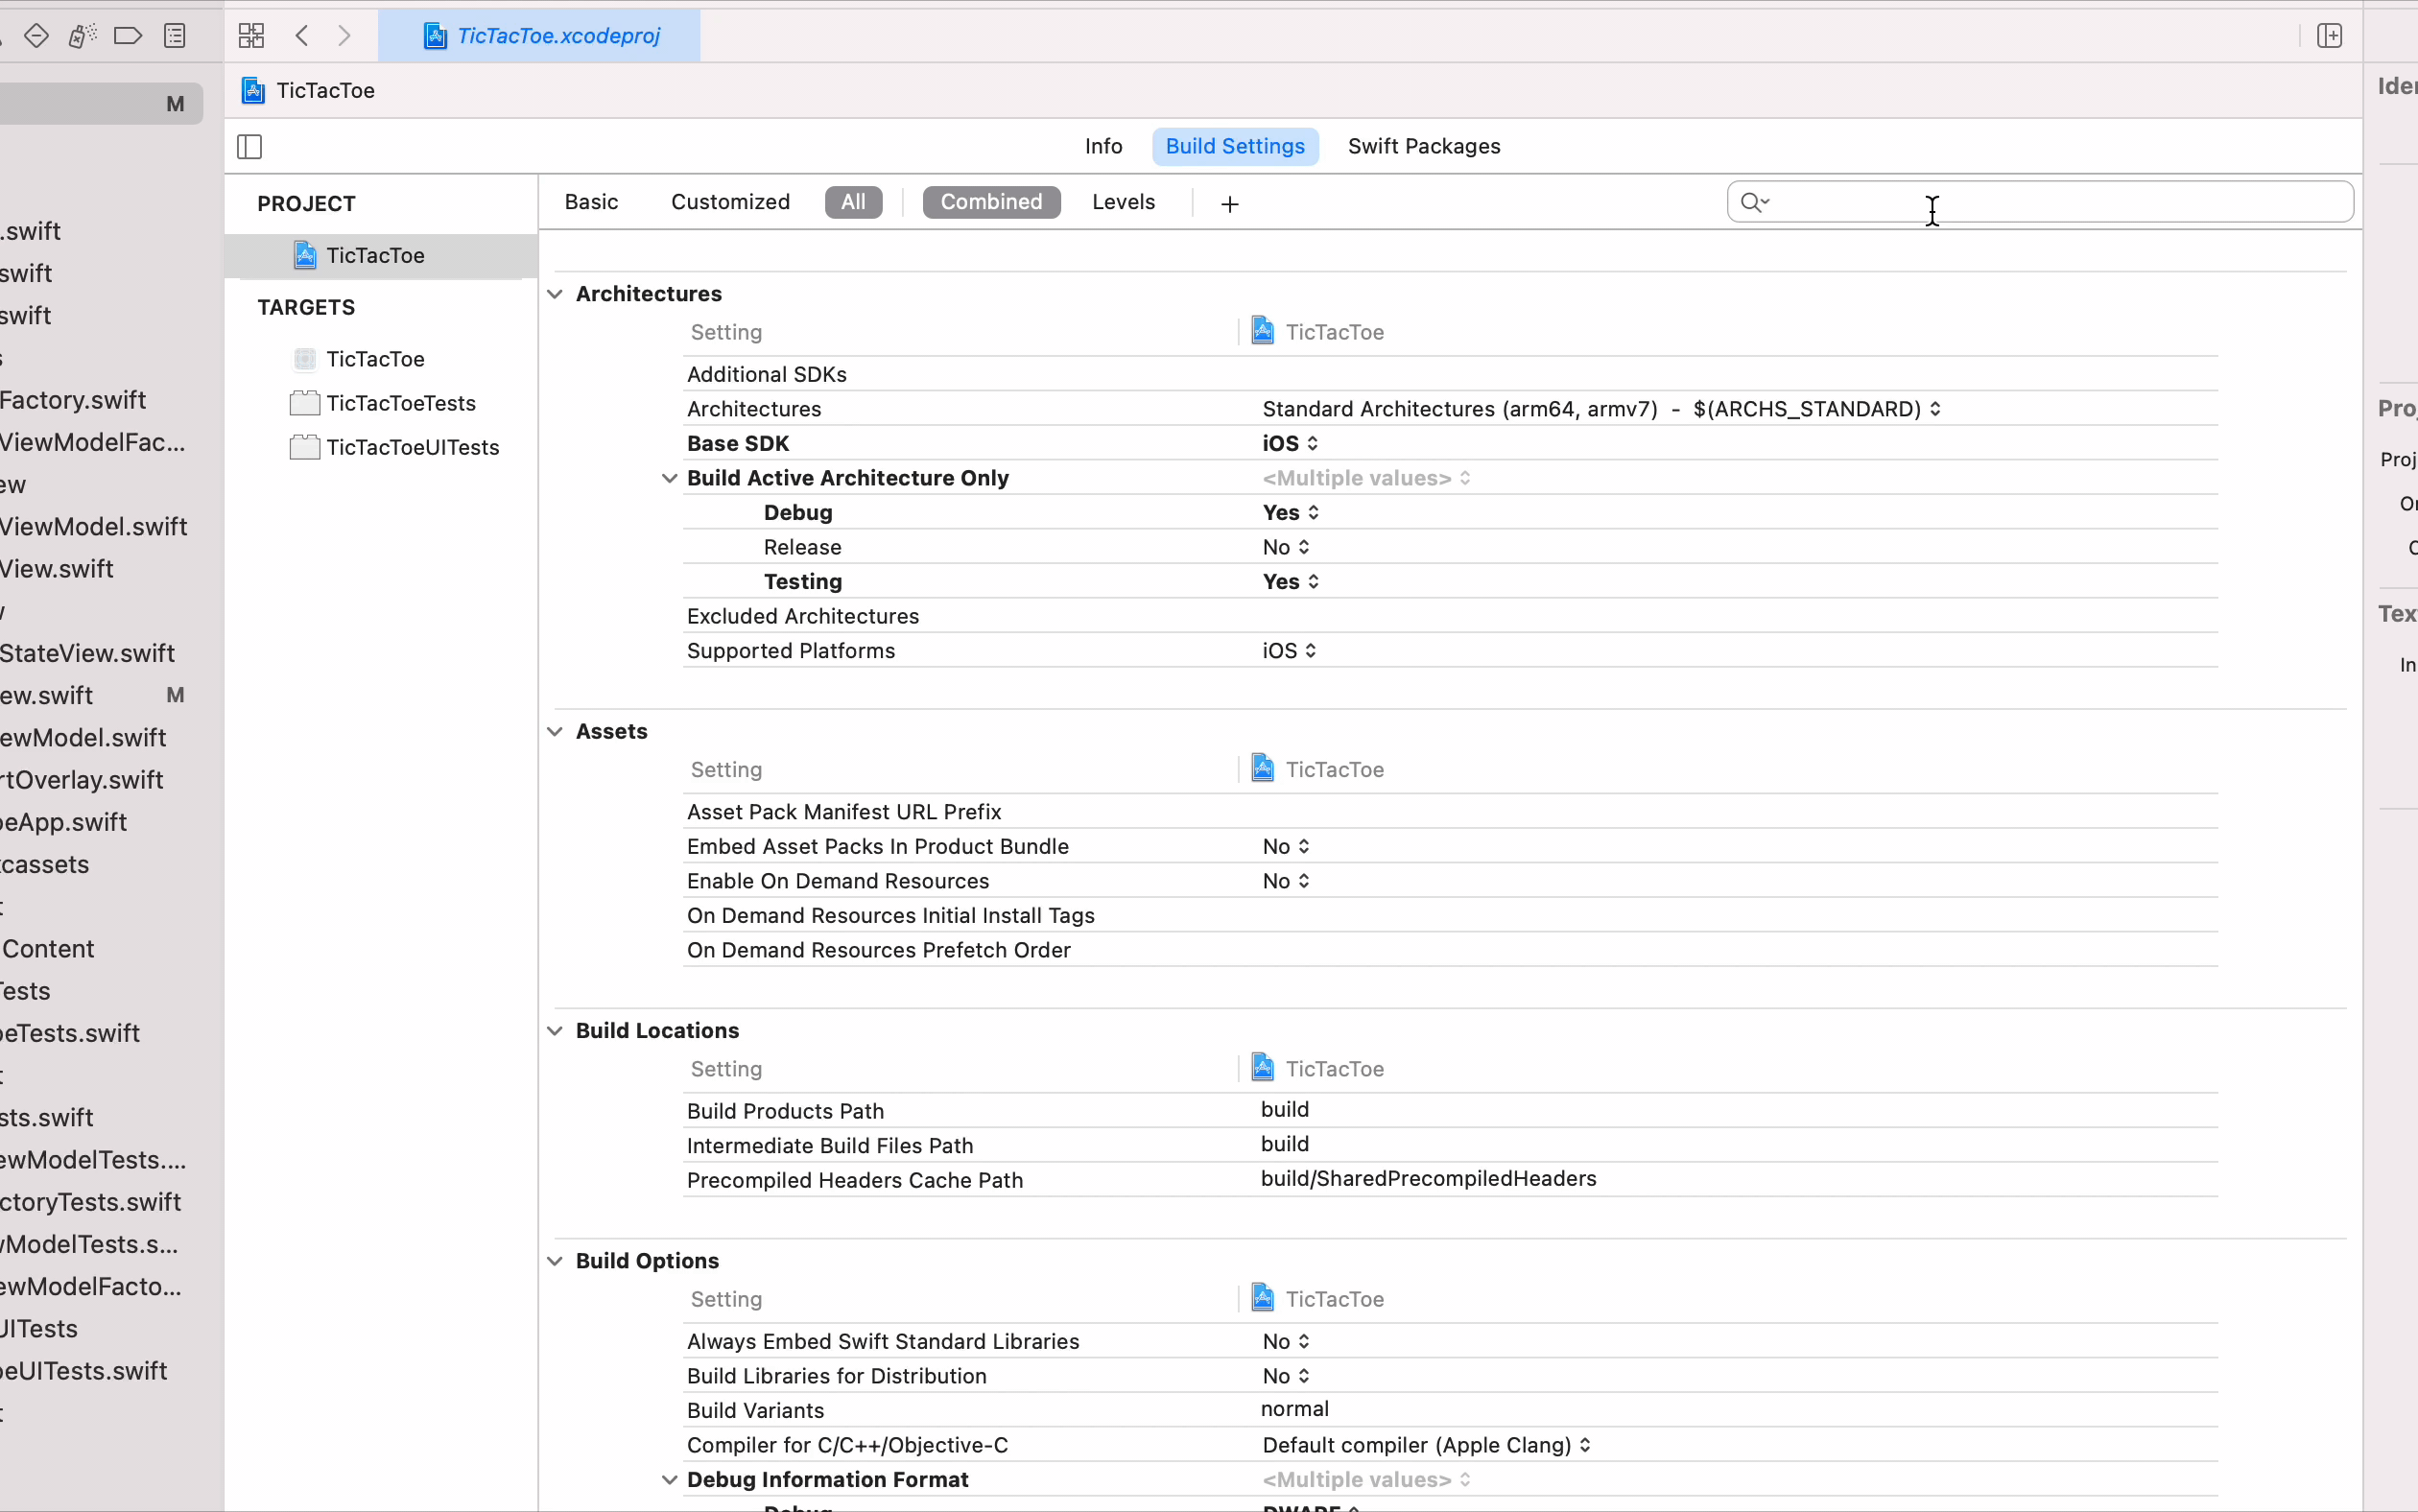
Task: Open Compiler for C/C++/Objective-C popup
Action: [x=1427, y=1445]
